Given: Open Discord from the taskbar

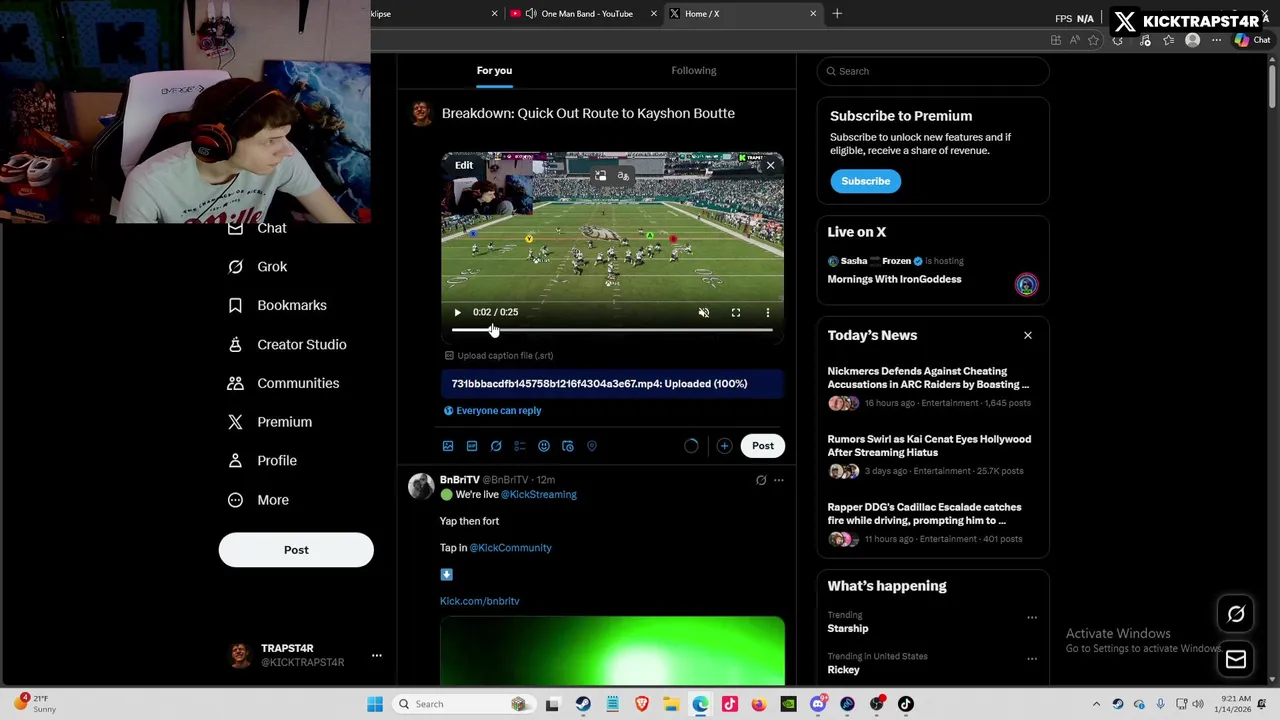Looking at the screenshot, I should pyautogui.click(x=818, y=704).
